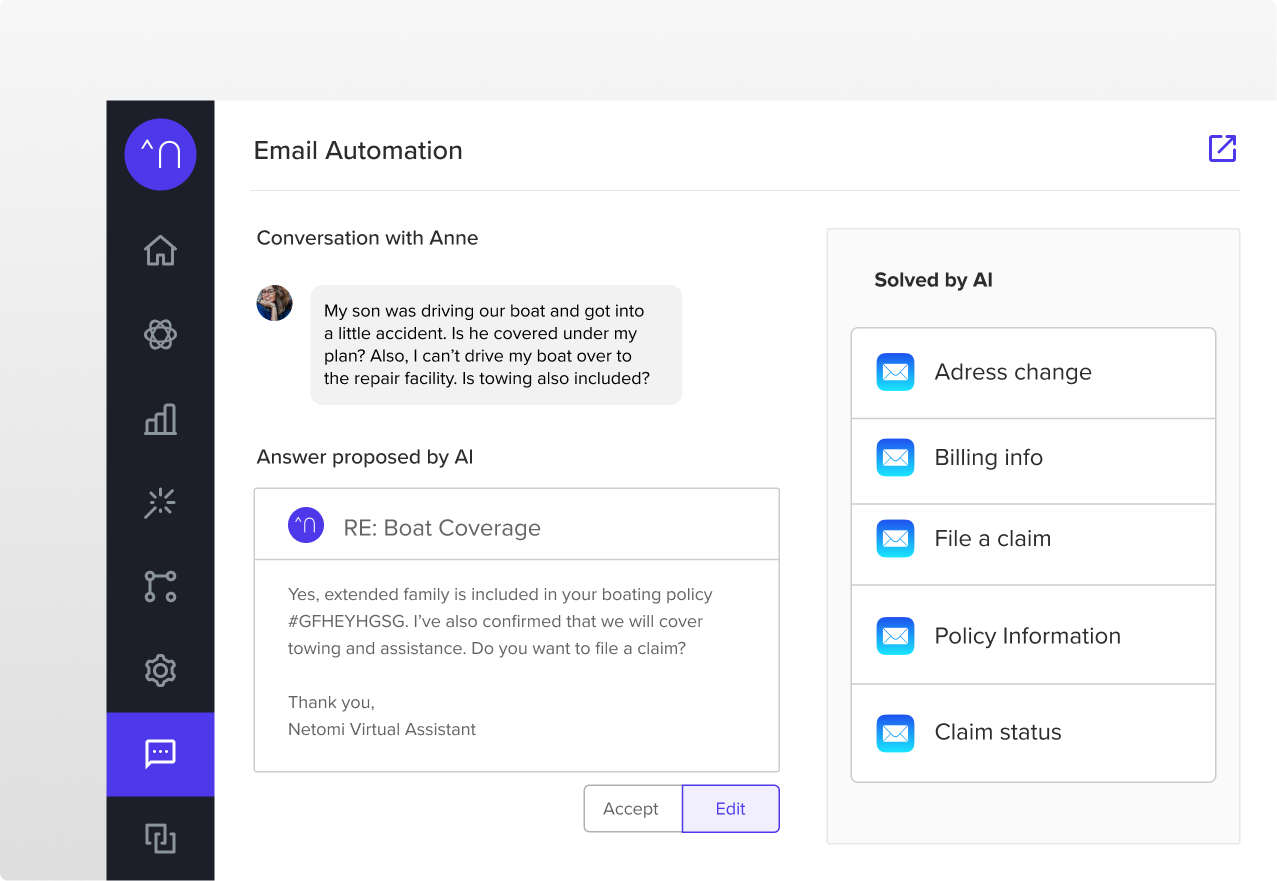Click the mail icon beside Policy Information
The width and height of the screenshot is (1277, 881).
click(895, 636)
